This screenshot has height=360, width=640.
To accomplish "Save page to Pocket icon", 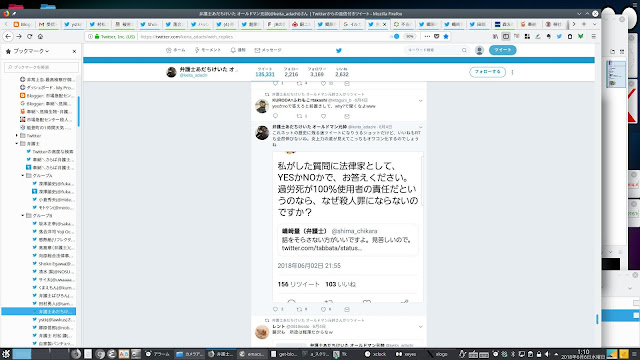I will (436, 36).
